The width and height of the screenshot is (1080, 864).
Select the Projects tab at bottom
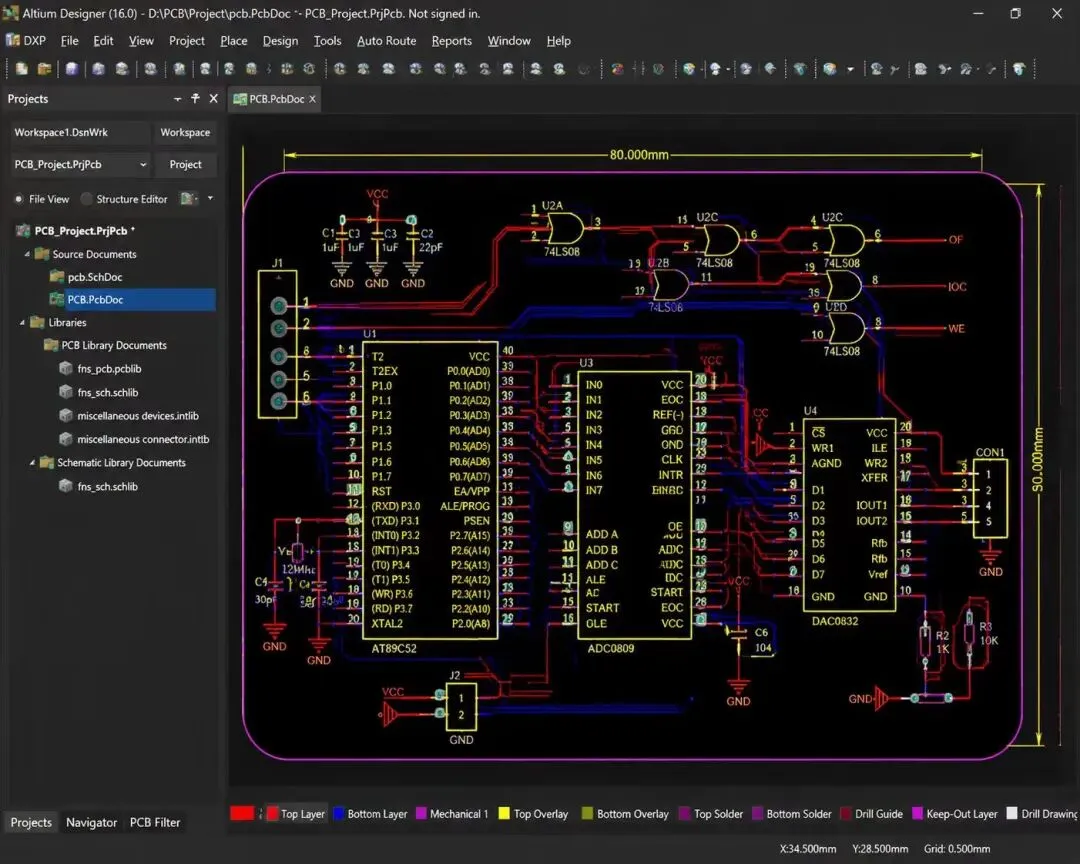[31, 822]
